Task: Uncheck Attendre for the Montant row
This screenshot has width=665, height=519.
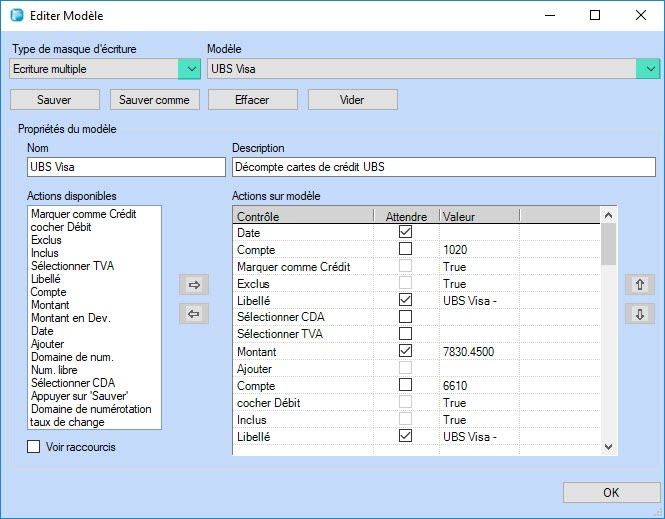Action: (x=405, y=351)
